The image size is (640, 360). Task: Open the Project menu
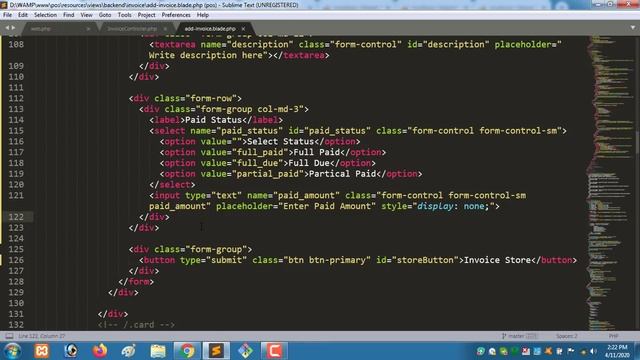pyautogui.click(x=147, y=15)
